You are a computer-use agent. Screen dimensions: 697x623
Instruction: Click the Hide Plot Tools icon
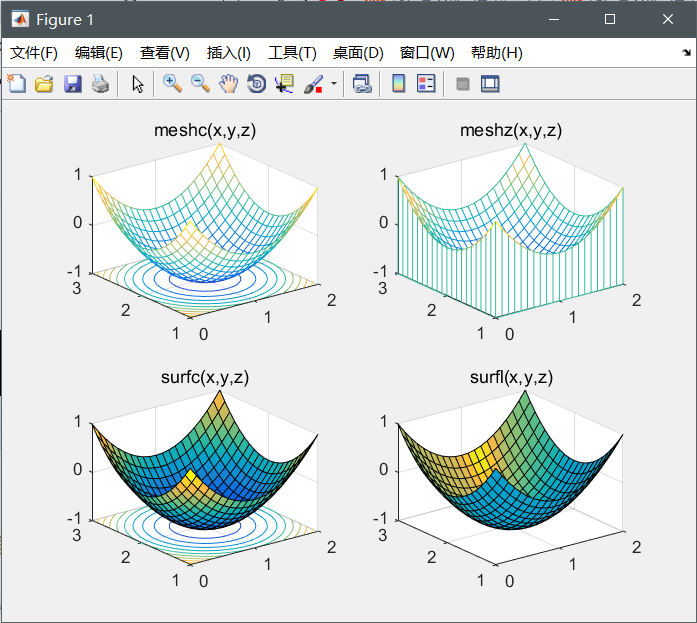click(x=463, y=84)
